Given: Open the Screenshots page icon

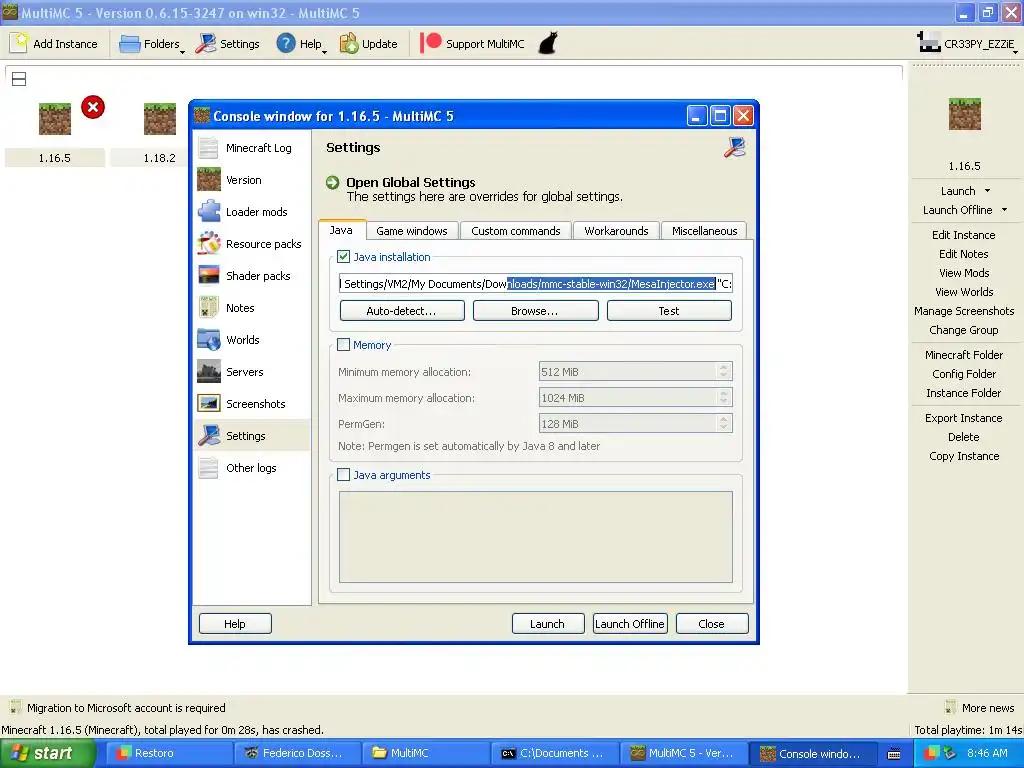Looking at the screenshot, I should tap(208, 404).
